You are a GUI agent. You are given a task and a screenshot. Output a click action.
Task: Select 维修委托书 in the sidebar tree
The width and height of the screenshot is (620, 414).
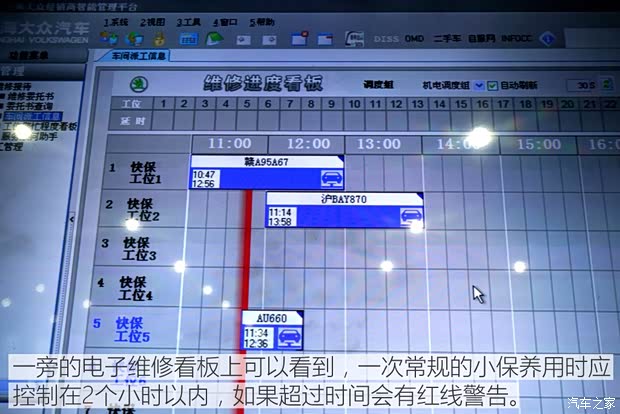coord(31,96)
